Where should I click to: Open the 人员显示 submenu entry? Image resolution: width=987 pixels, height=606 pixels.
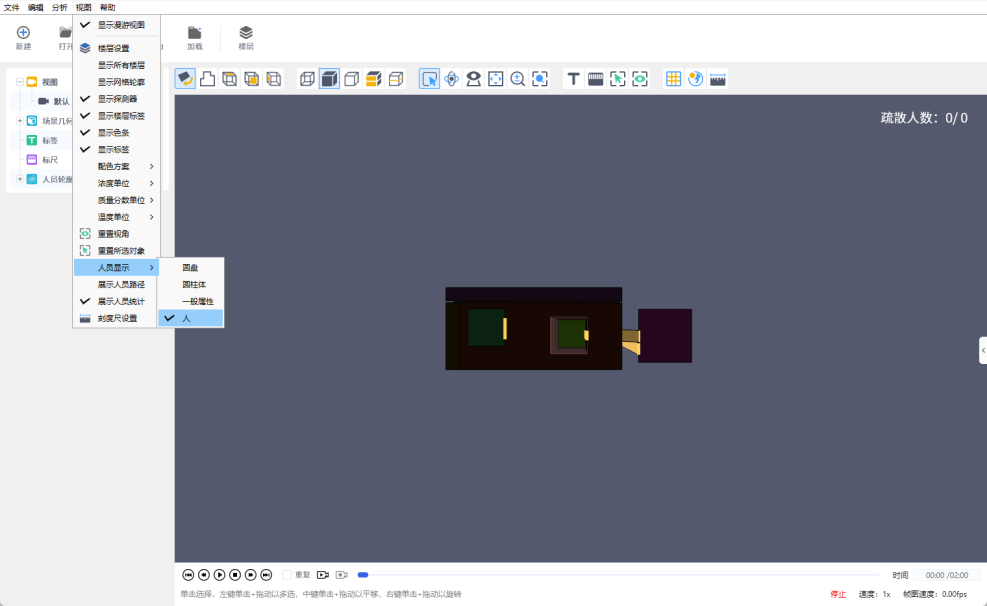pyautogui.click(x=116, y=267)
